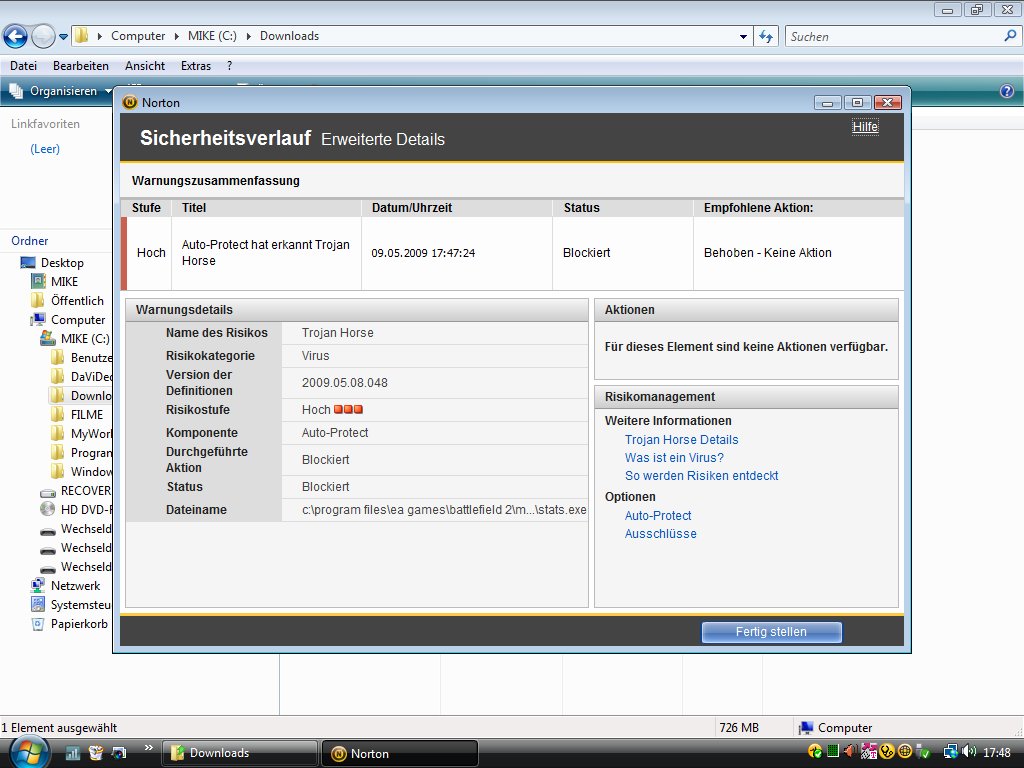Click the Hilfe link in Norton
The height and width of the screenshot is (768, 1024).
coord(865,127)
